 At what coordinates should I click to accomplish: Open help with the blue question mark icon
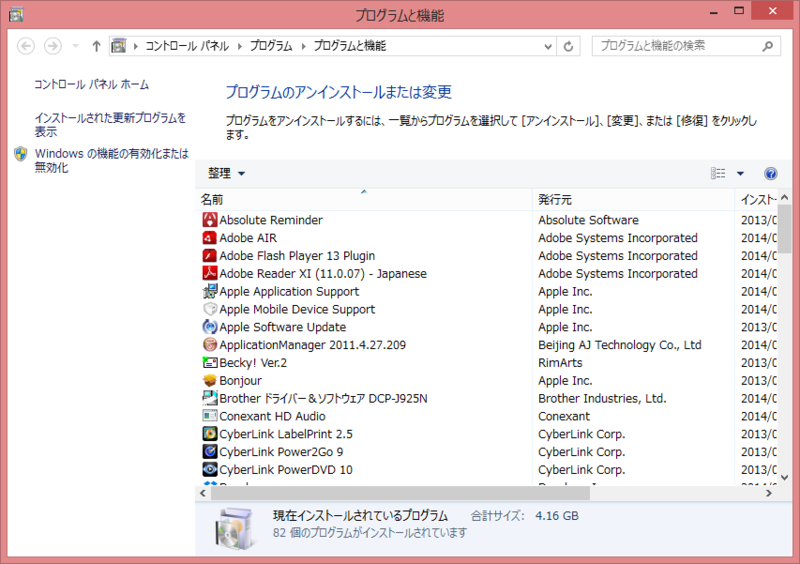pos(770,174)
